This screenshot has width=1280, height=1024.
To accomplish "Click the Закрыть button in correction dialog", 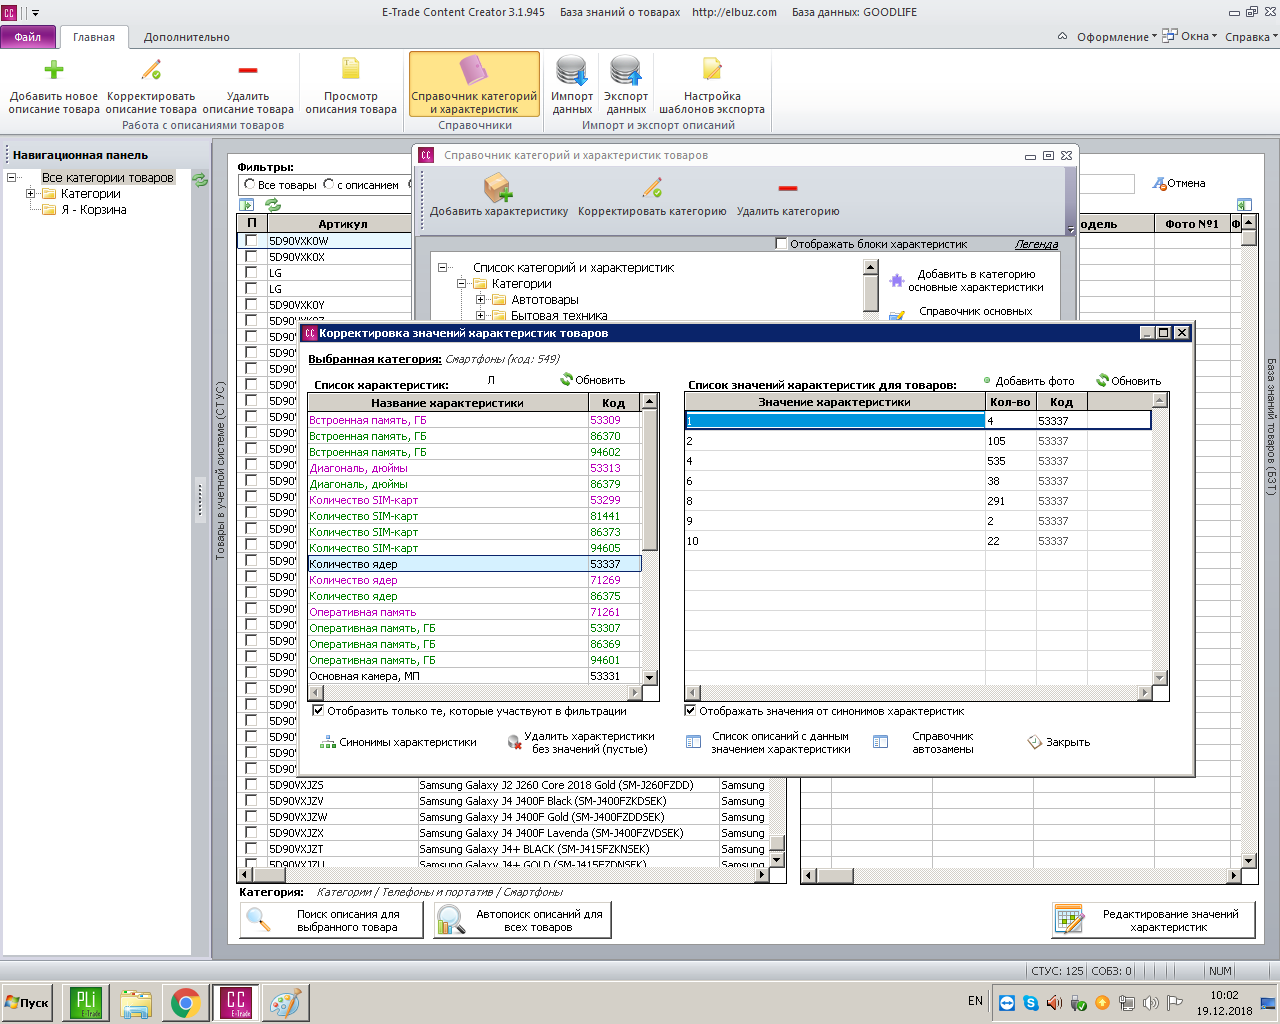I will point(1059,742).
